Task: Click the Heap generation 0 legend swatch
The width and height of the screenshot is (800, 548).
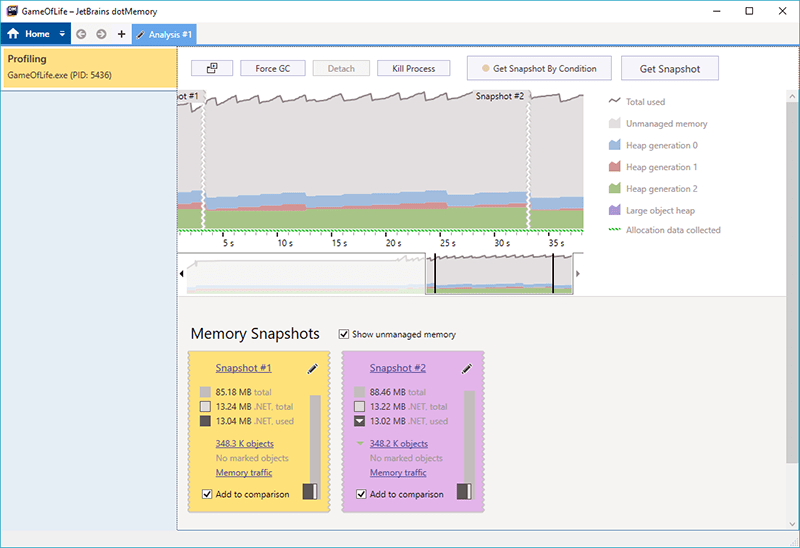Action: [x=616, y=145]
